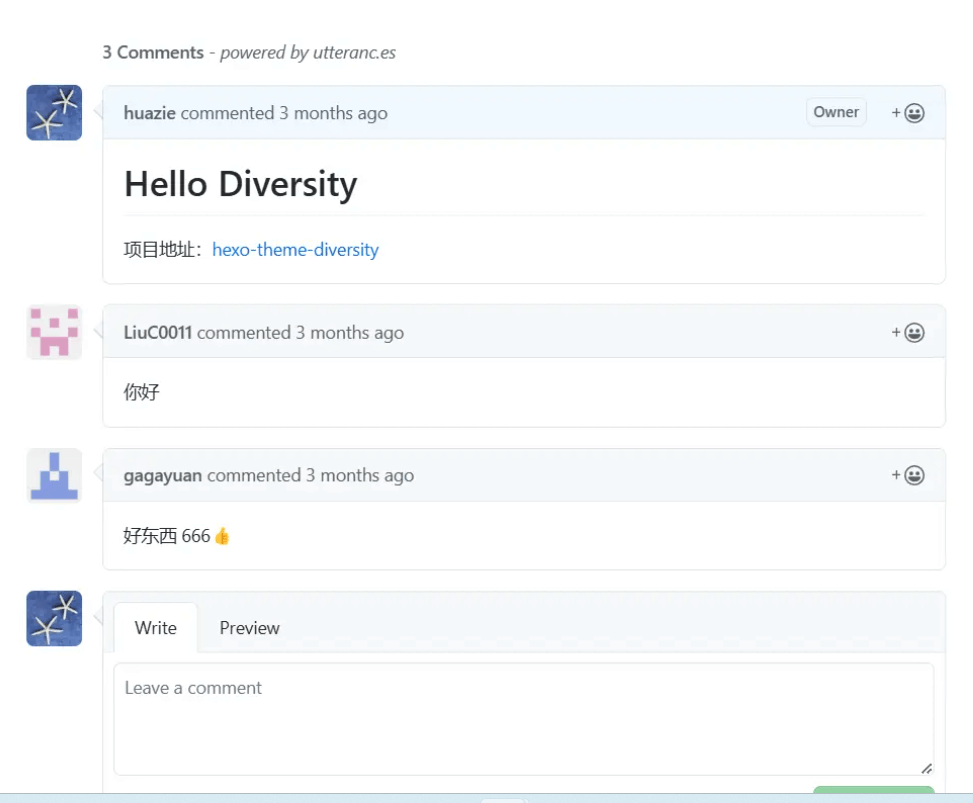
Task: Open gagayuan's profile from username
Action: tap(163, 475)
